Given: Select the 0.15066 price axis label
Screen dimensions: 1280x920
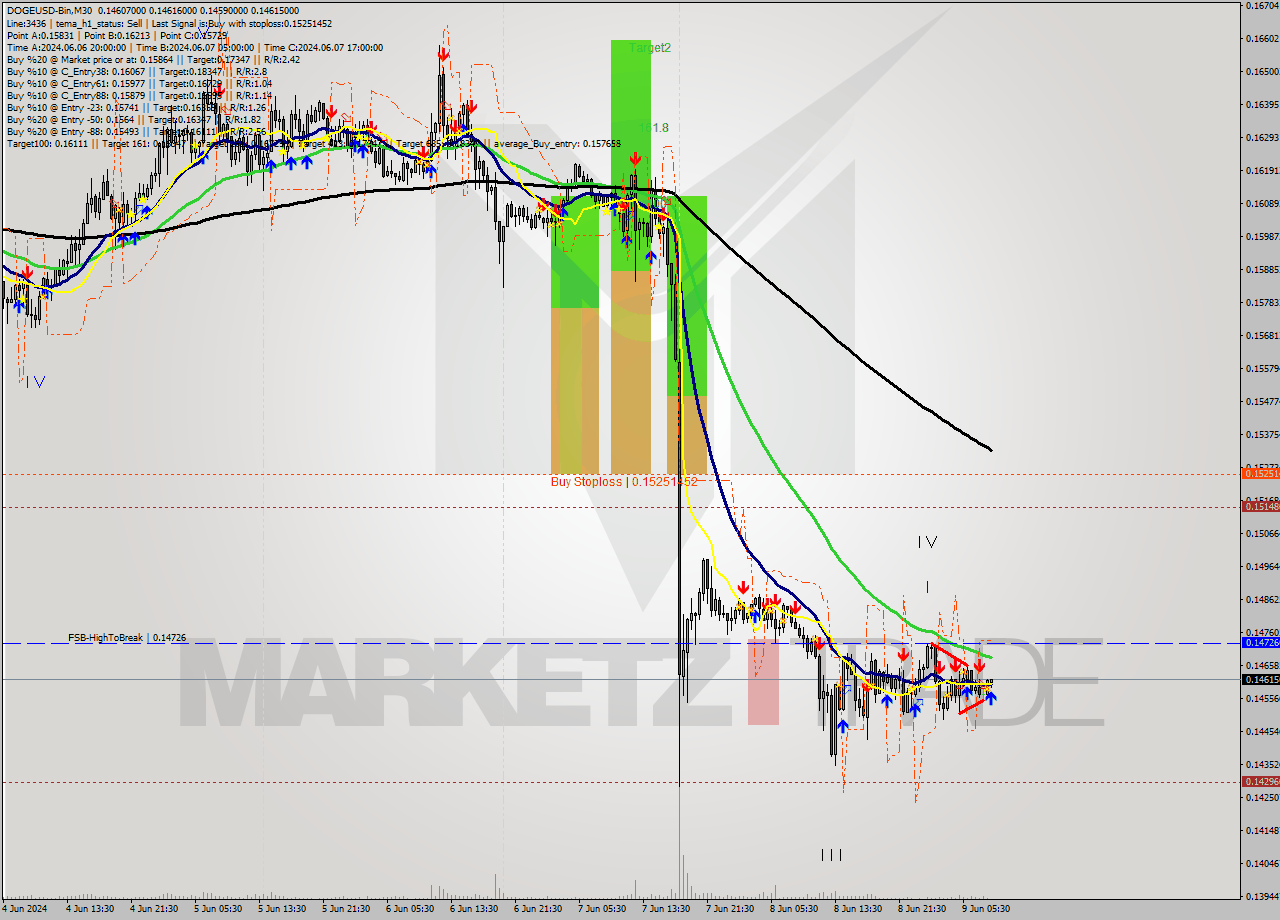Looking at the screenshot, I should [x=1262, y=533].
